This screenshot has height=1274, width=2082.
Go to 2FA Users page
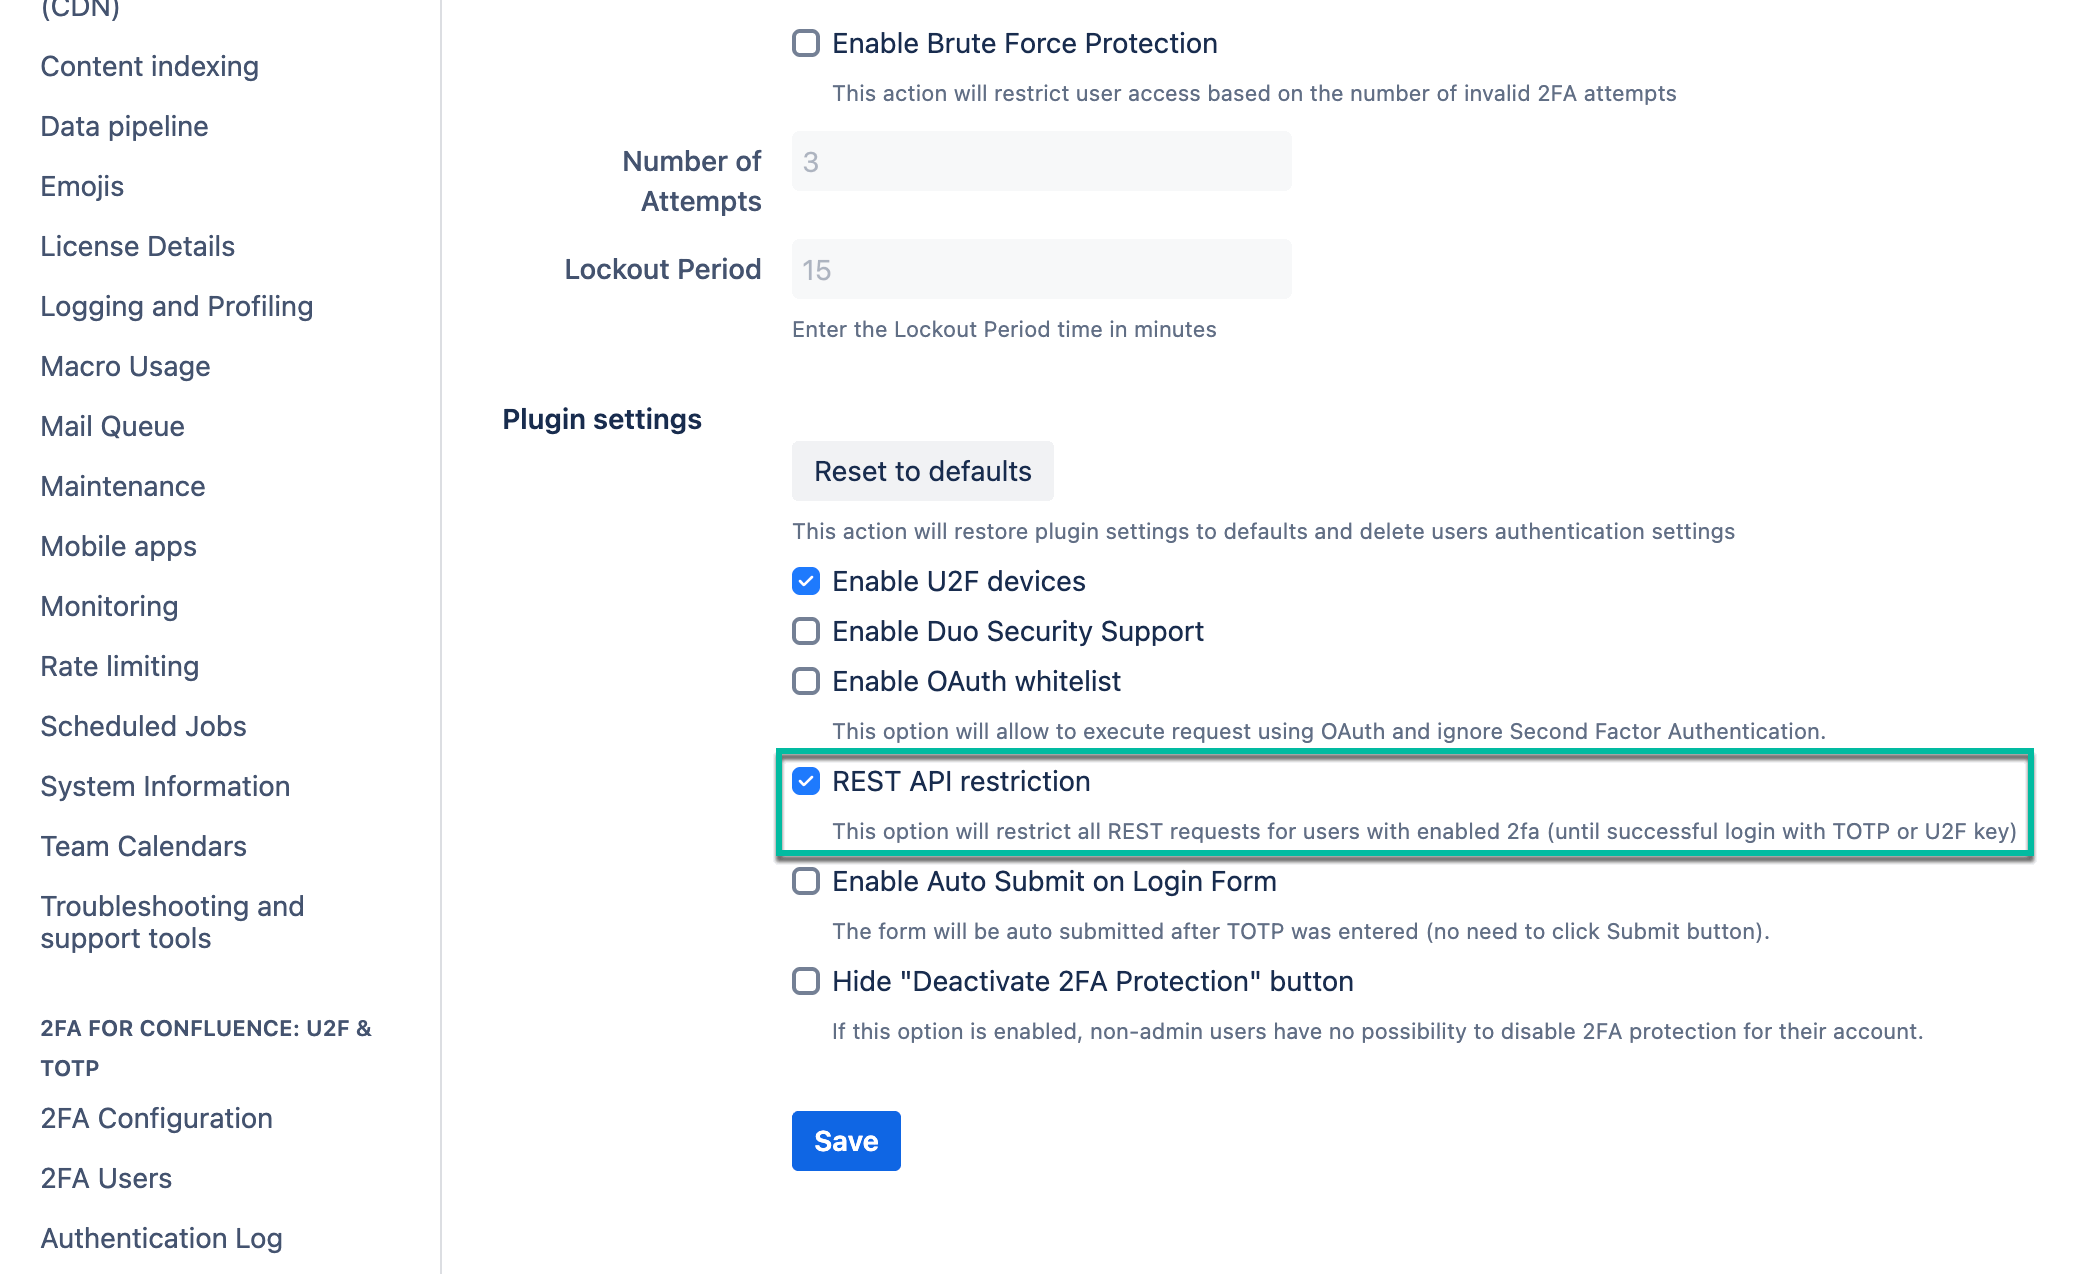[106, 1178]
